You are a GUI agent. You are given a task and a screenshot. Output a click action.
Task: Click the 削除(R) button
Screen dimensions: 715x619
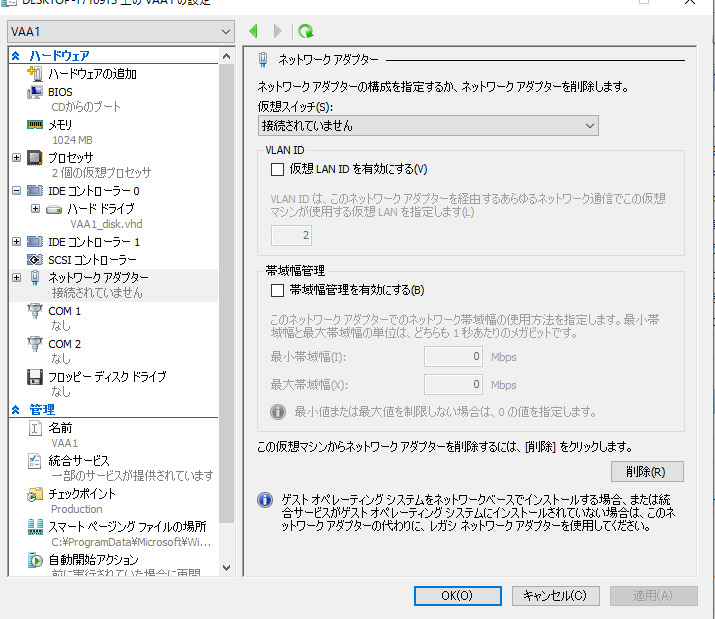point(646,471)
